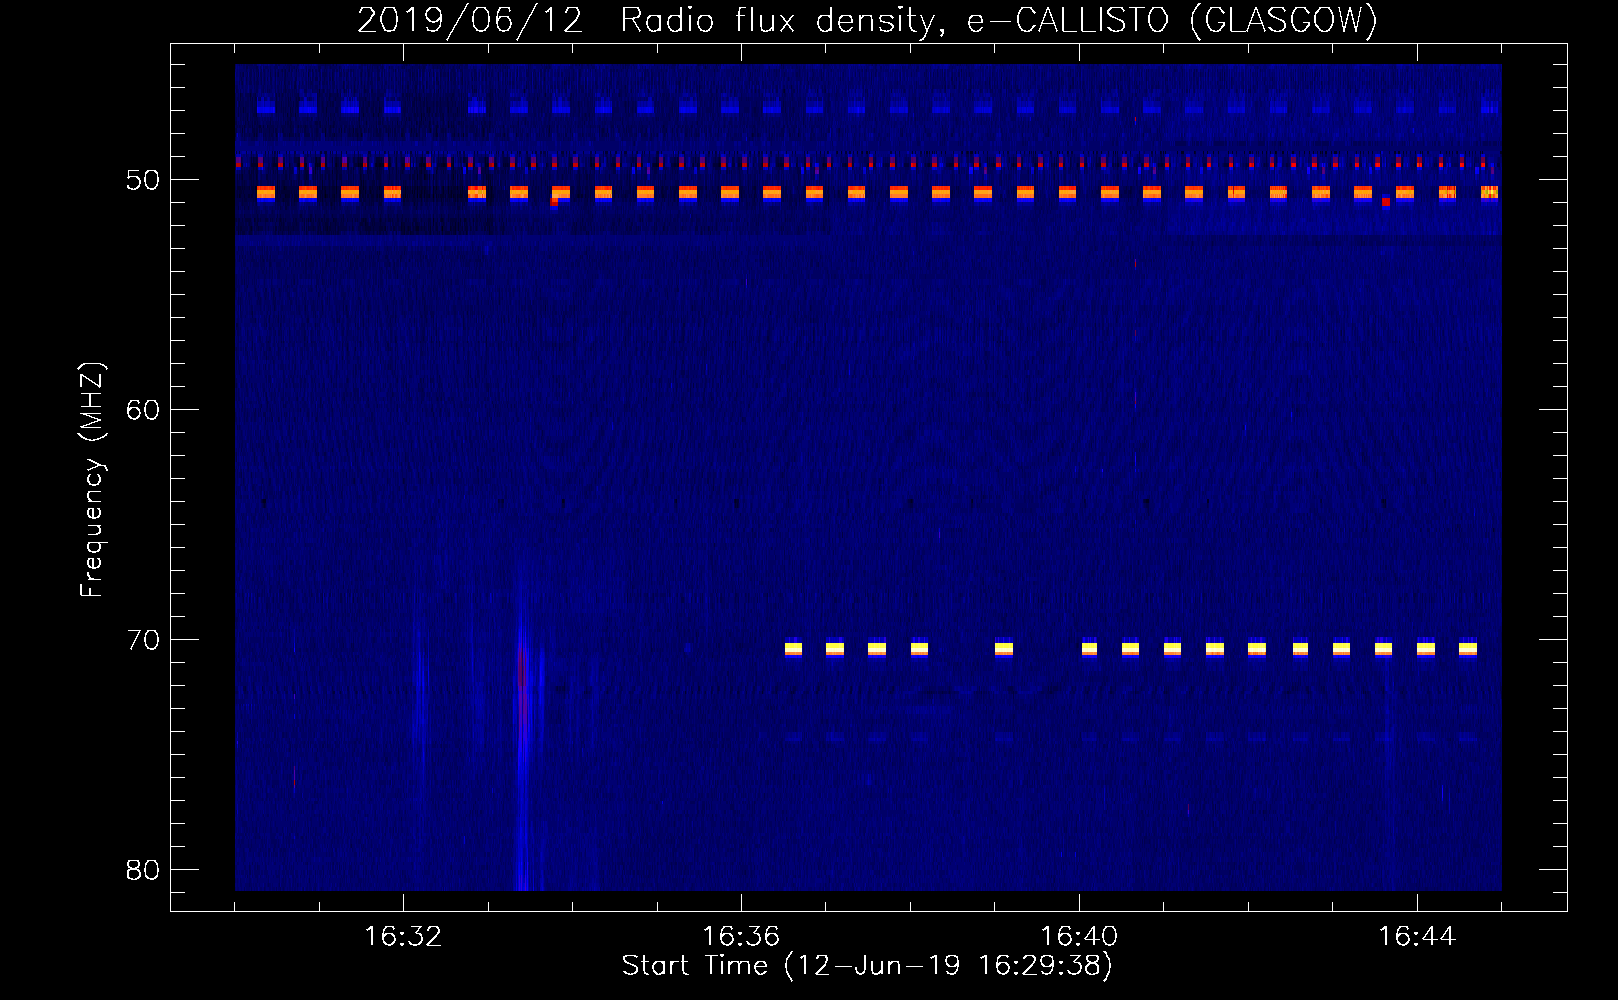Click the Start Time axis label
The width and height of the screenshot is (1618, 1000).
[867, 966]
